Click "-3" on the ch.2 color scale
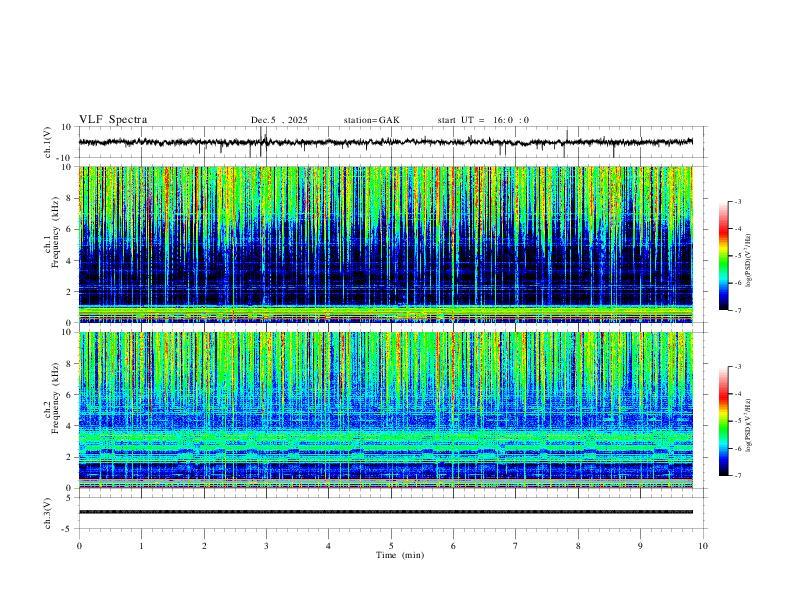Viewport: 792px width, 612px height. point(738,367)
